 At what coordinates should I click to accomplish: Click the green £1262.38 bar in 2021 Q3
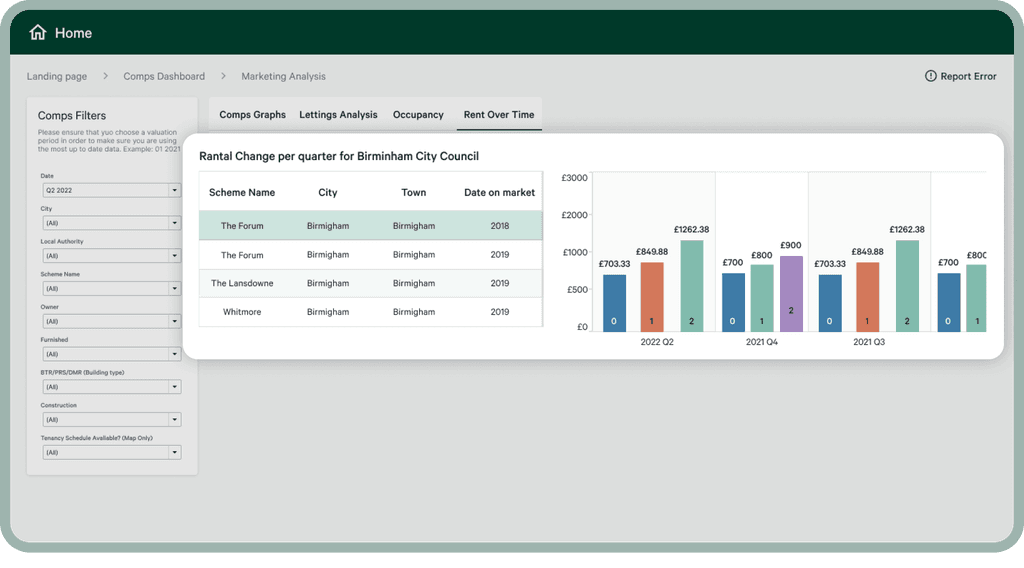tap(907, 286)
